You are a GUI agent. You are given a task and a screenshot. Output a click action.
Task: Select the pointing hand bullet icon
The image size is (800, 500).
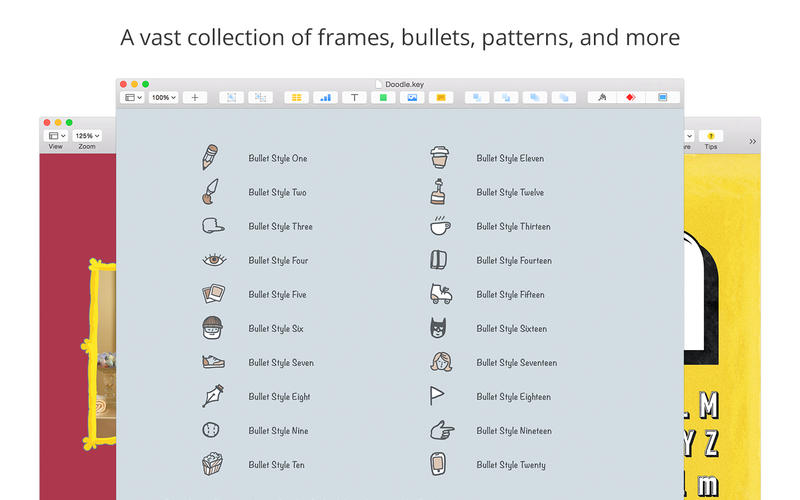(442, 430)
